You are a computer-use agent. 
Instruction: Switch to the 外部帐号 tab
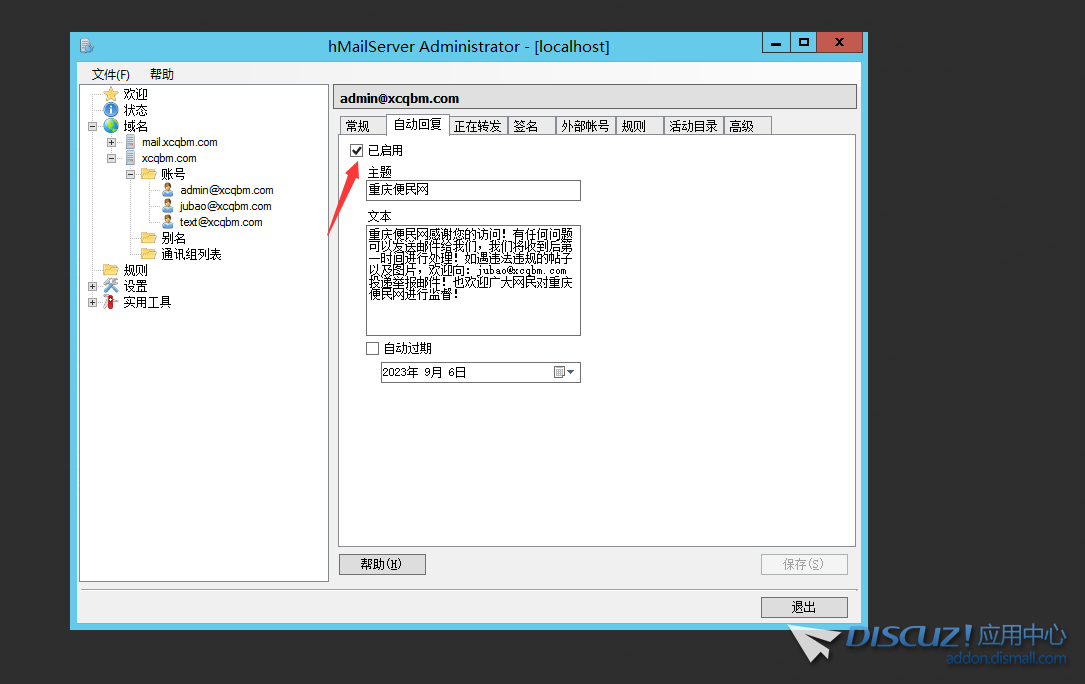585,126
